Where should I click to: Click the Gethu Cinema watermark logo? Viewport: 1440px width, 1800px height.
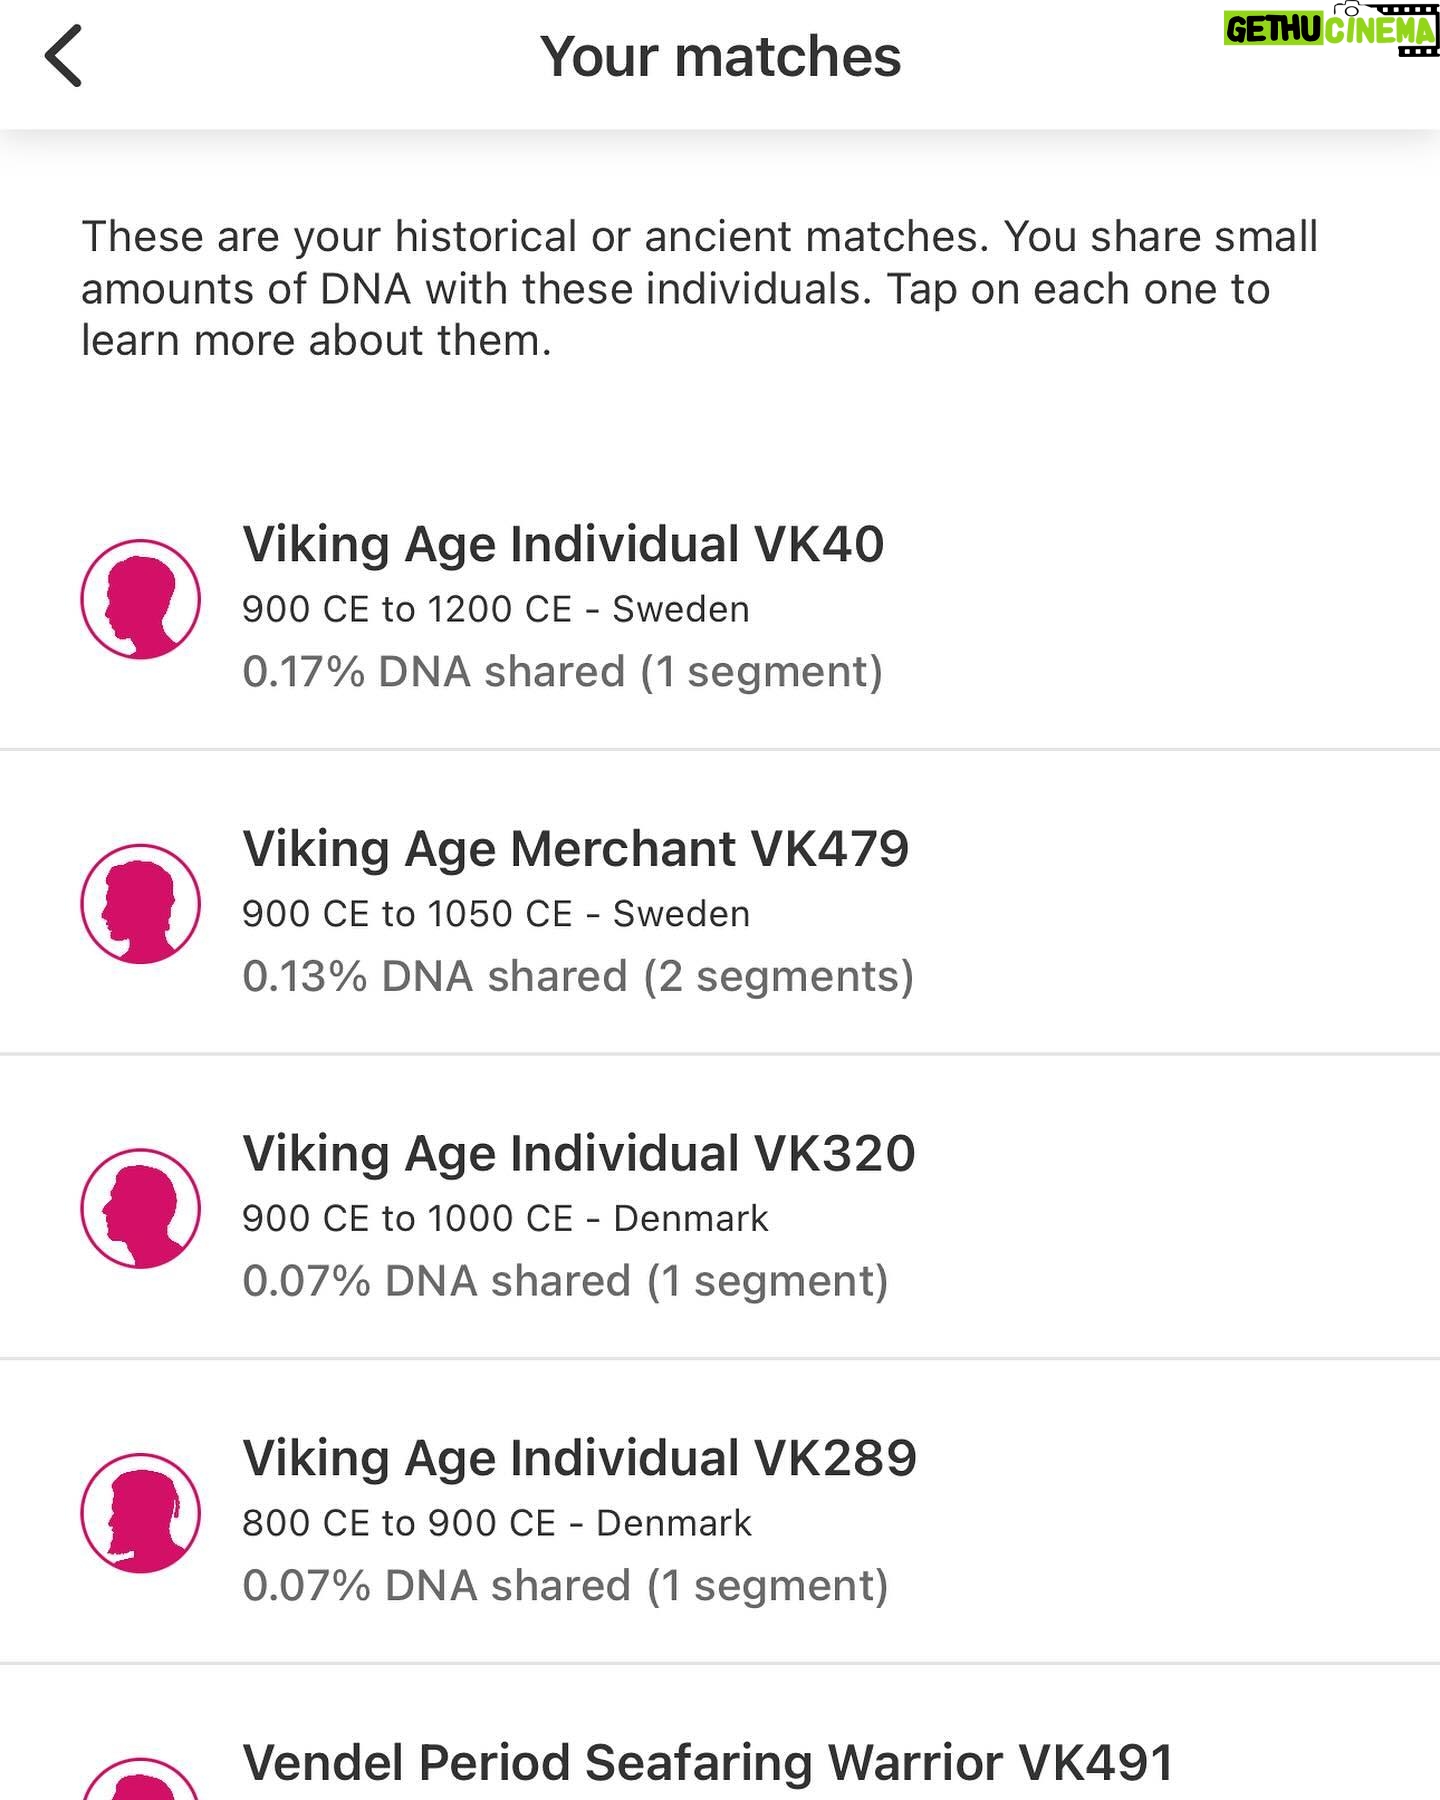pyautogui.click(x=1331, y=28)
